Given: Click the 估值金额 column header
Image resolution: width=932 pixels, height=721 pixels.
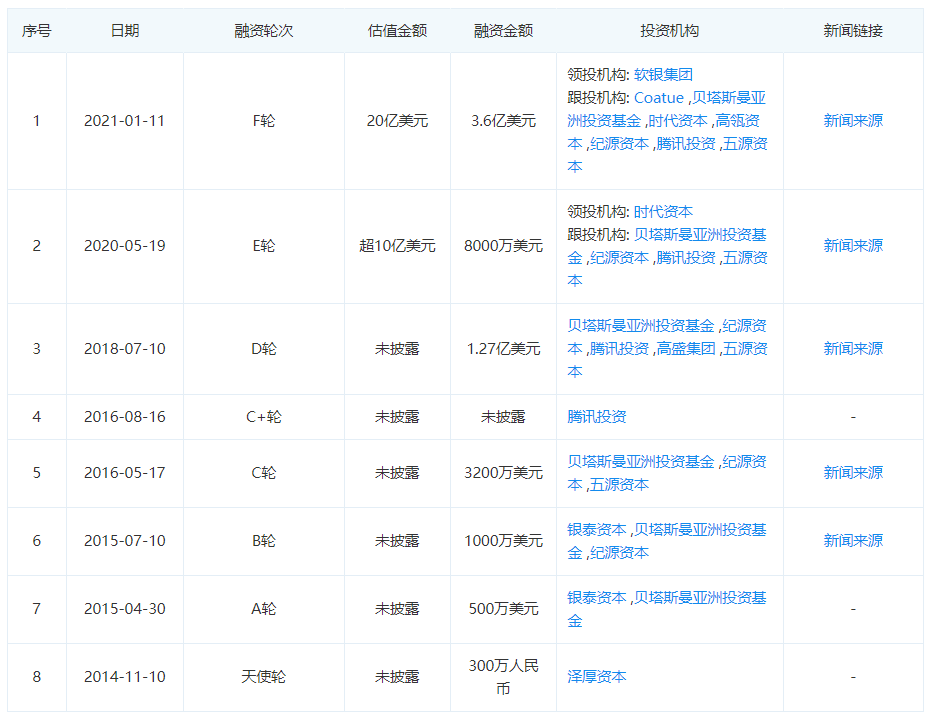Looking at the screenshot, I should coord(397,31).
